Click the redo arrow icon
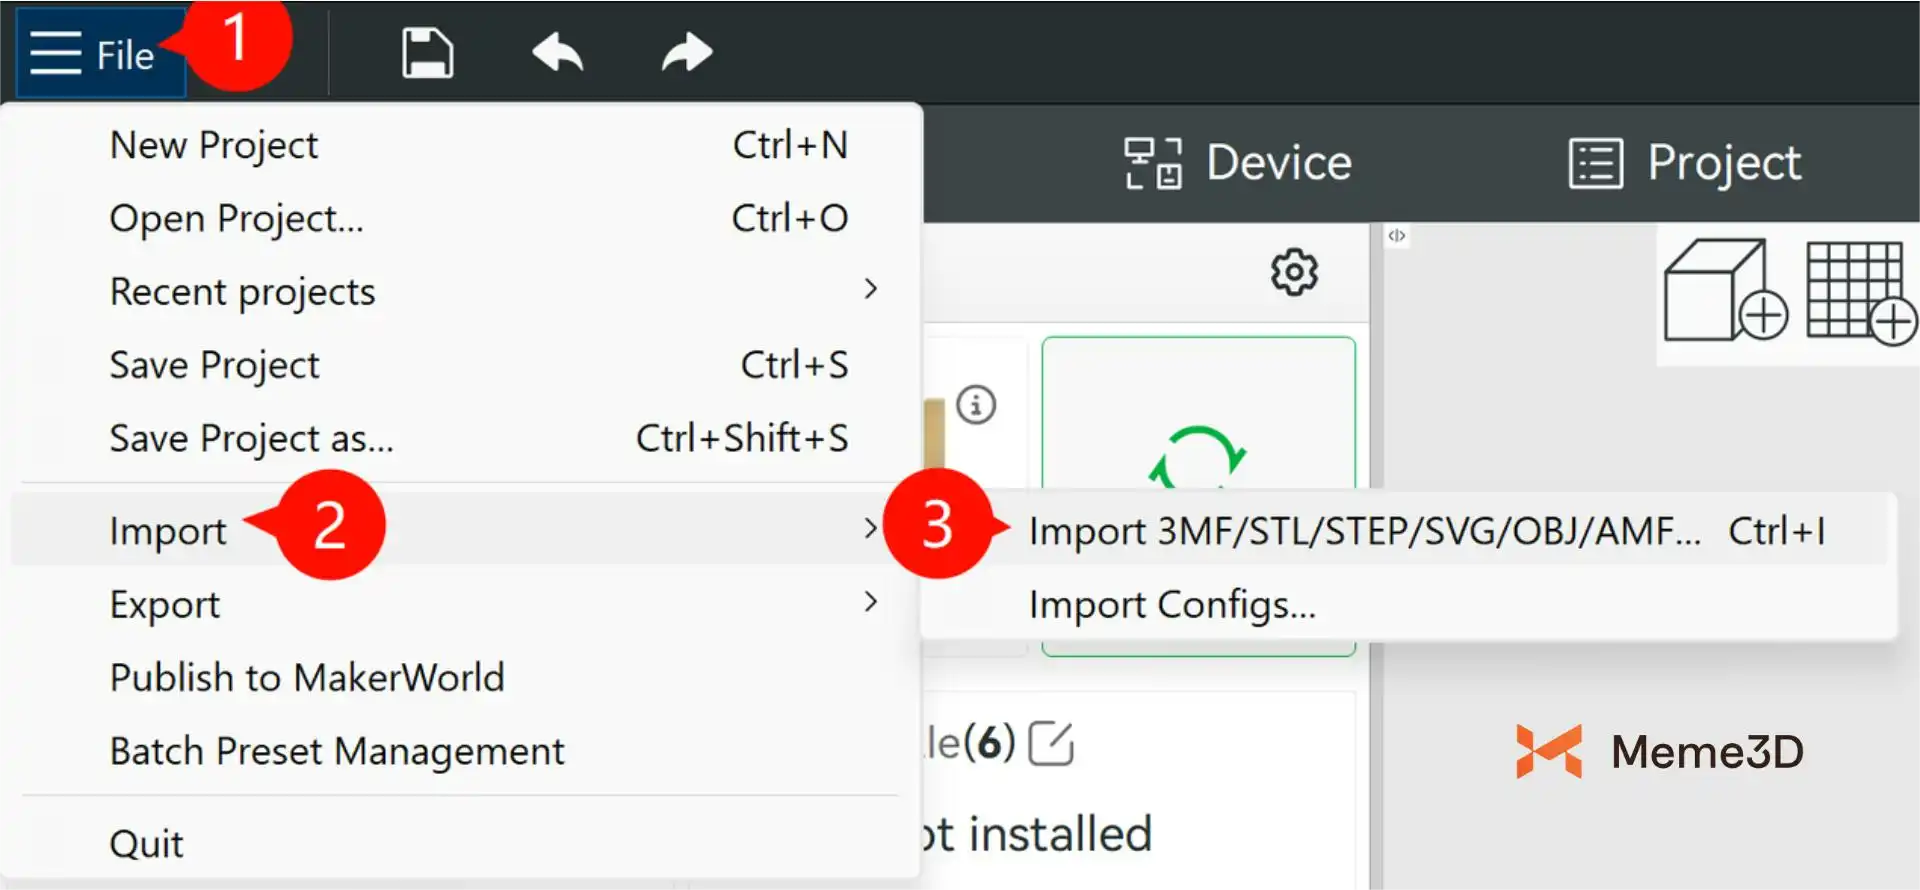Viewport: 1920px width, 890px height. tap(687, 53)
